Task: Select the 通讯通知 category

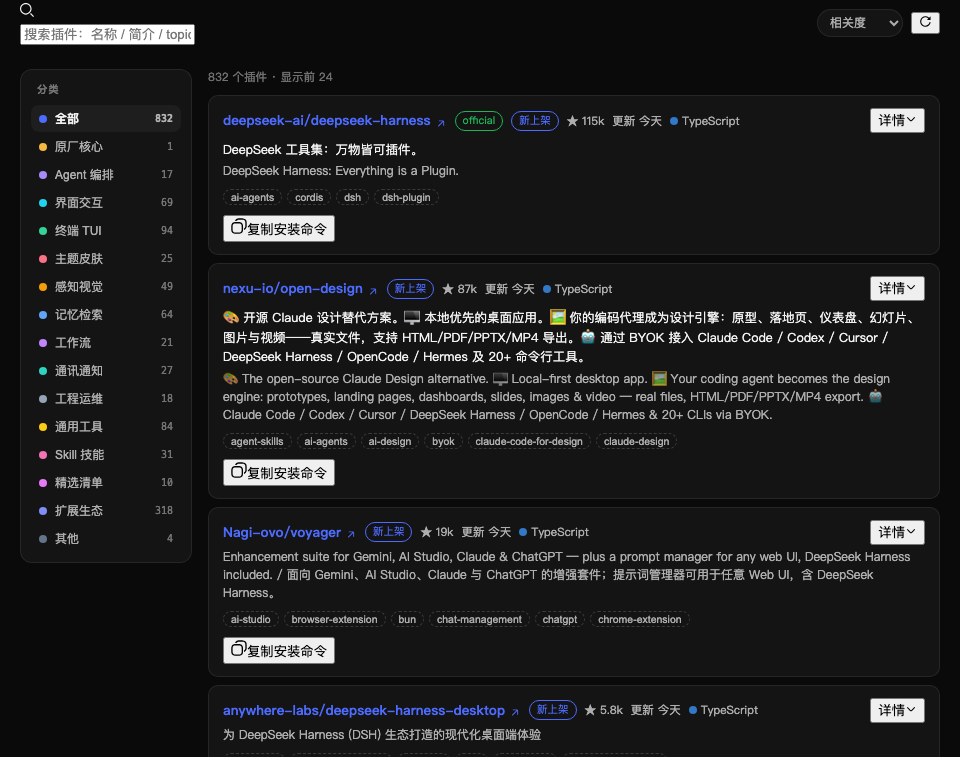Action: click(106, 371)
